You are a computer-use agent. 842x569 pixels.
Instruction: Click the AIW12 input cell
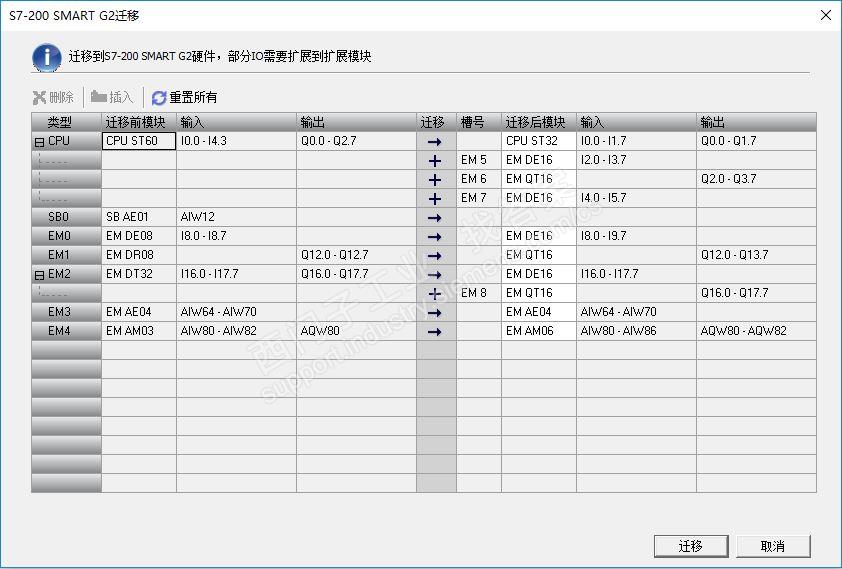pos(236,217)
